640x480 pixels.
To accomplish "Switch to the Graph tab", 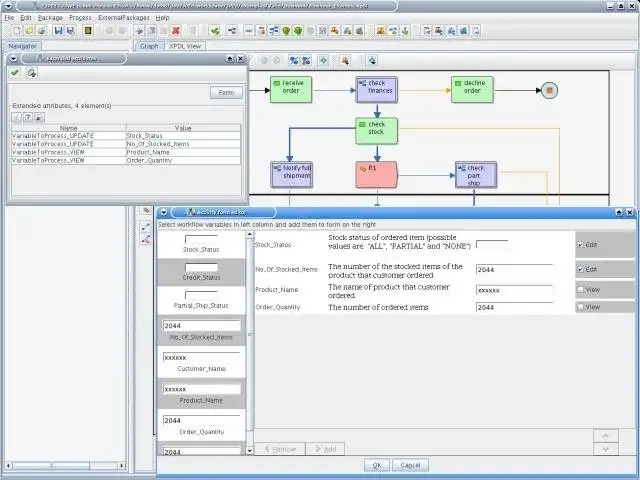I will (149, 47).
